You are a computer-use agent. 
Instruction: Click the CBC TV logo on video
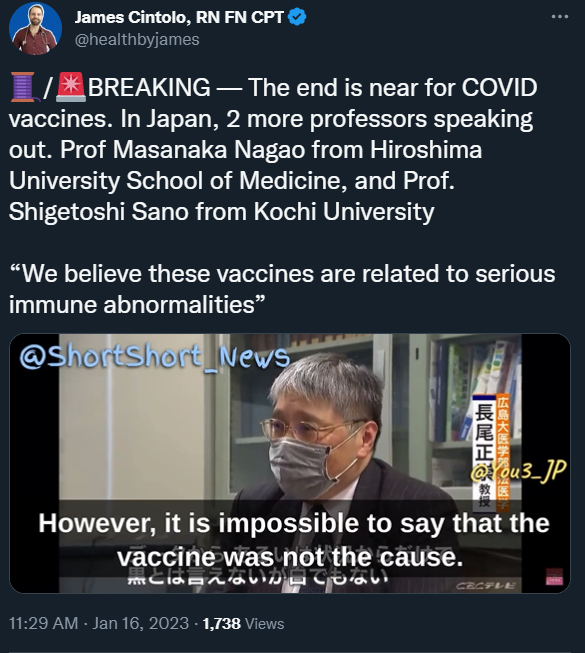[486, 586]
